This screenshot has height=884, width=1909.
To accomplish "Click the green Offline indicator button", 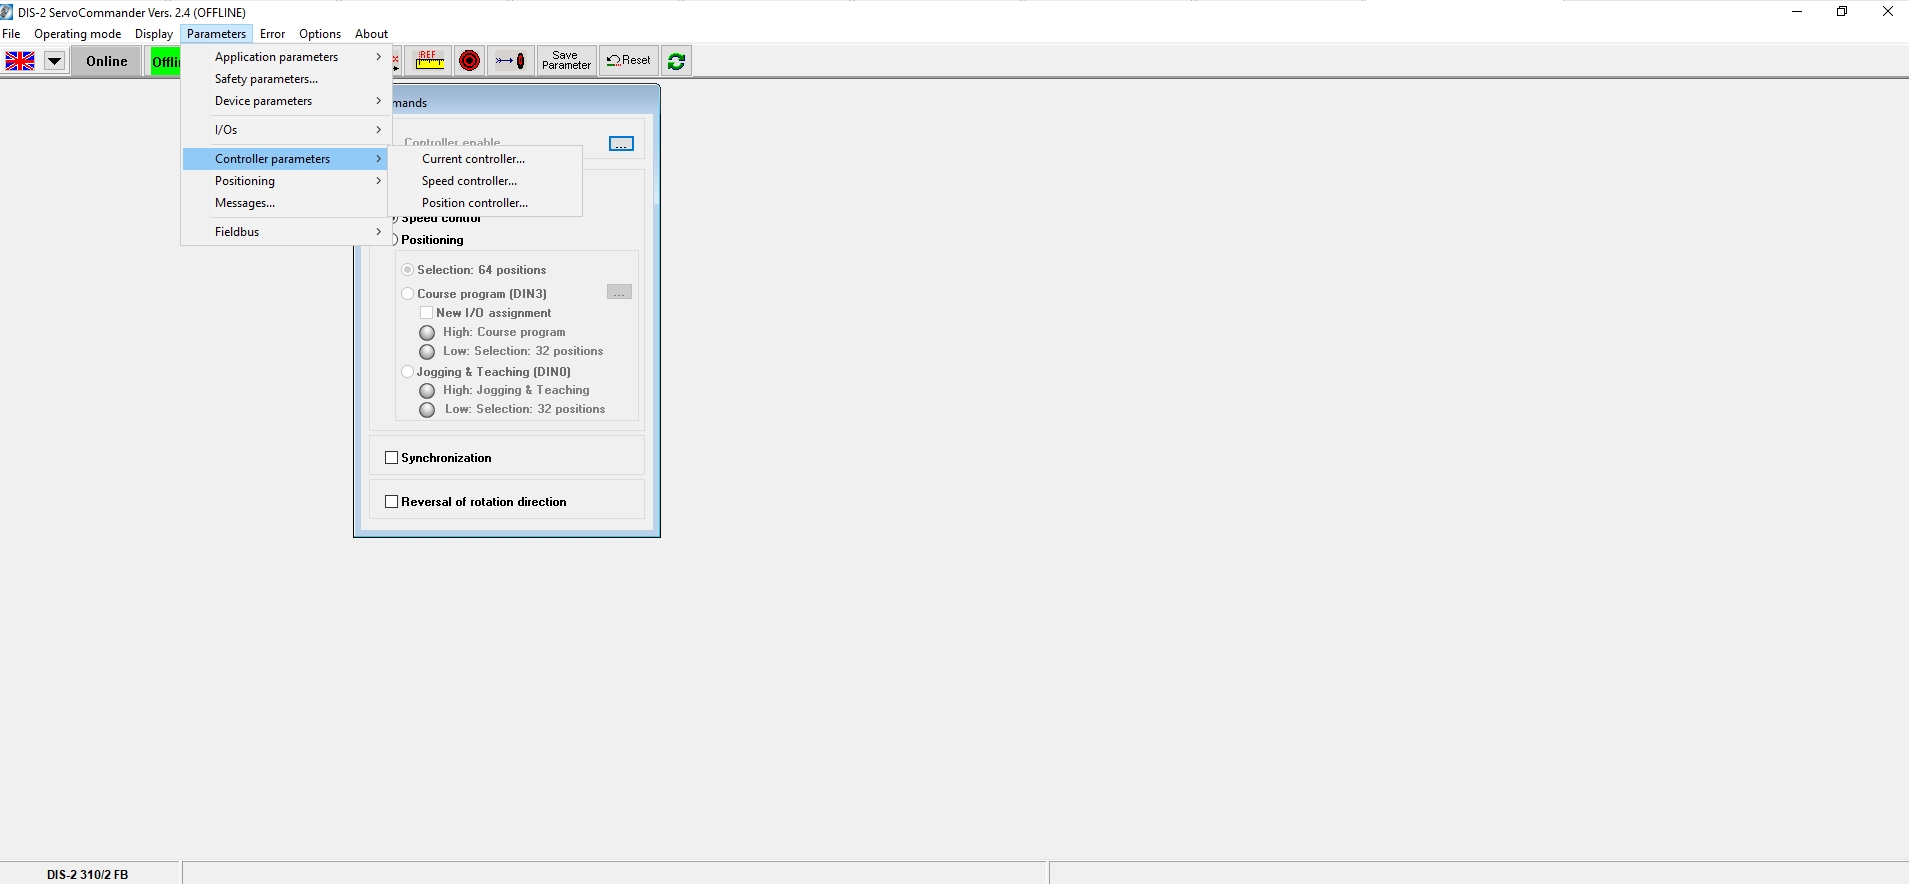I will [x=165, y=61].
